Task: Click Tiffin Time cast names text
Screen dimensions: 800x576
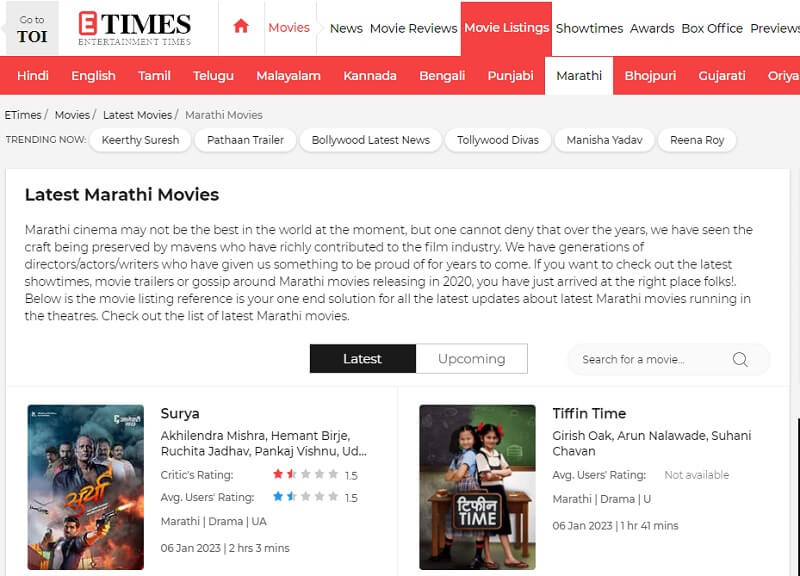Action: (x=652, y=443)
